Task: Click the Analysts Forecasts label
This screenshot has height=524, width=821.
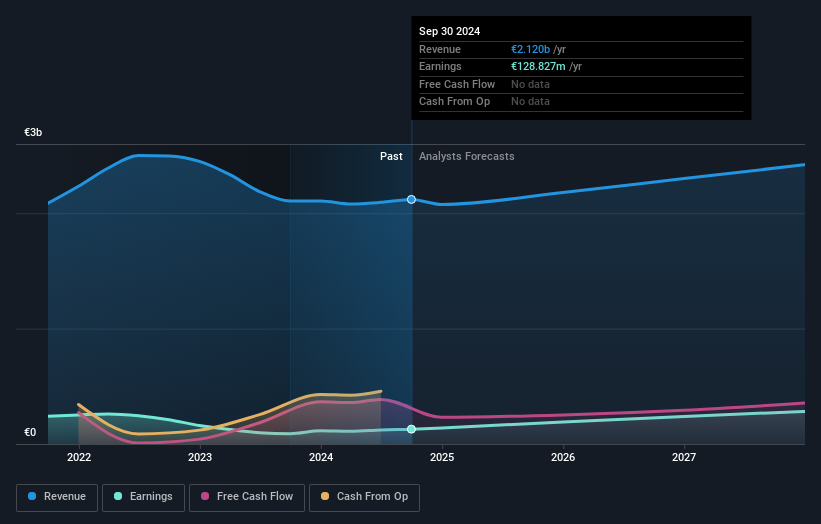Action: point(467,157)
